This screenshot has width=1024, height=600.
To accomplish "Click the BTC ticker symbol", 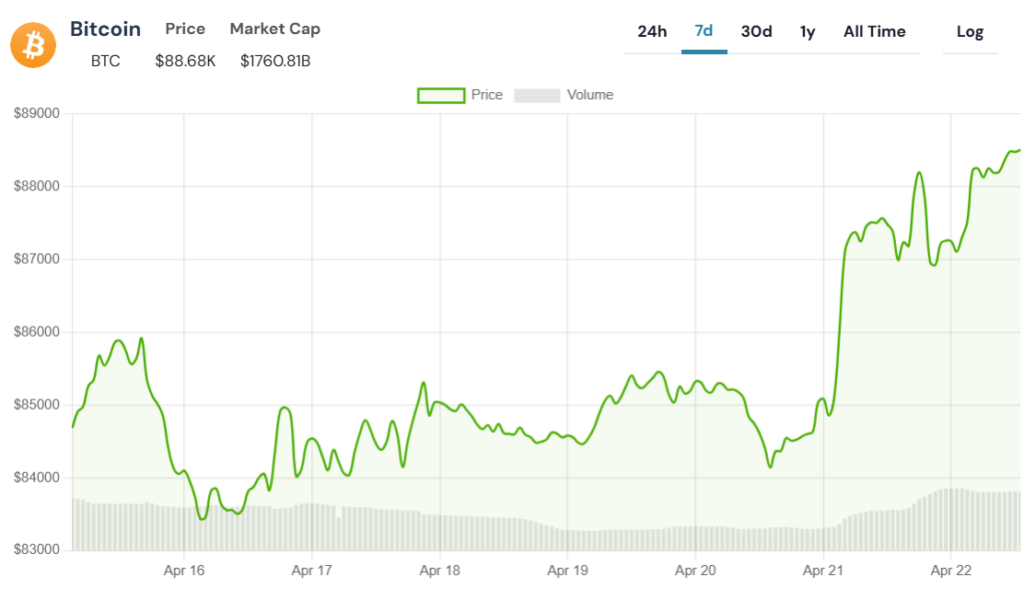I will (105, 61).
